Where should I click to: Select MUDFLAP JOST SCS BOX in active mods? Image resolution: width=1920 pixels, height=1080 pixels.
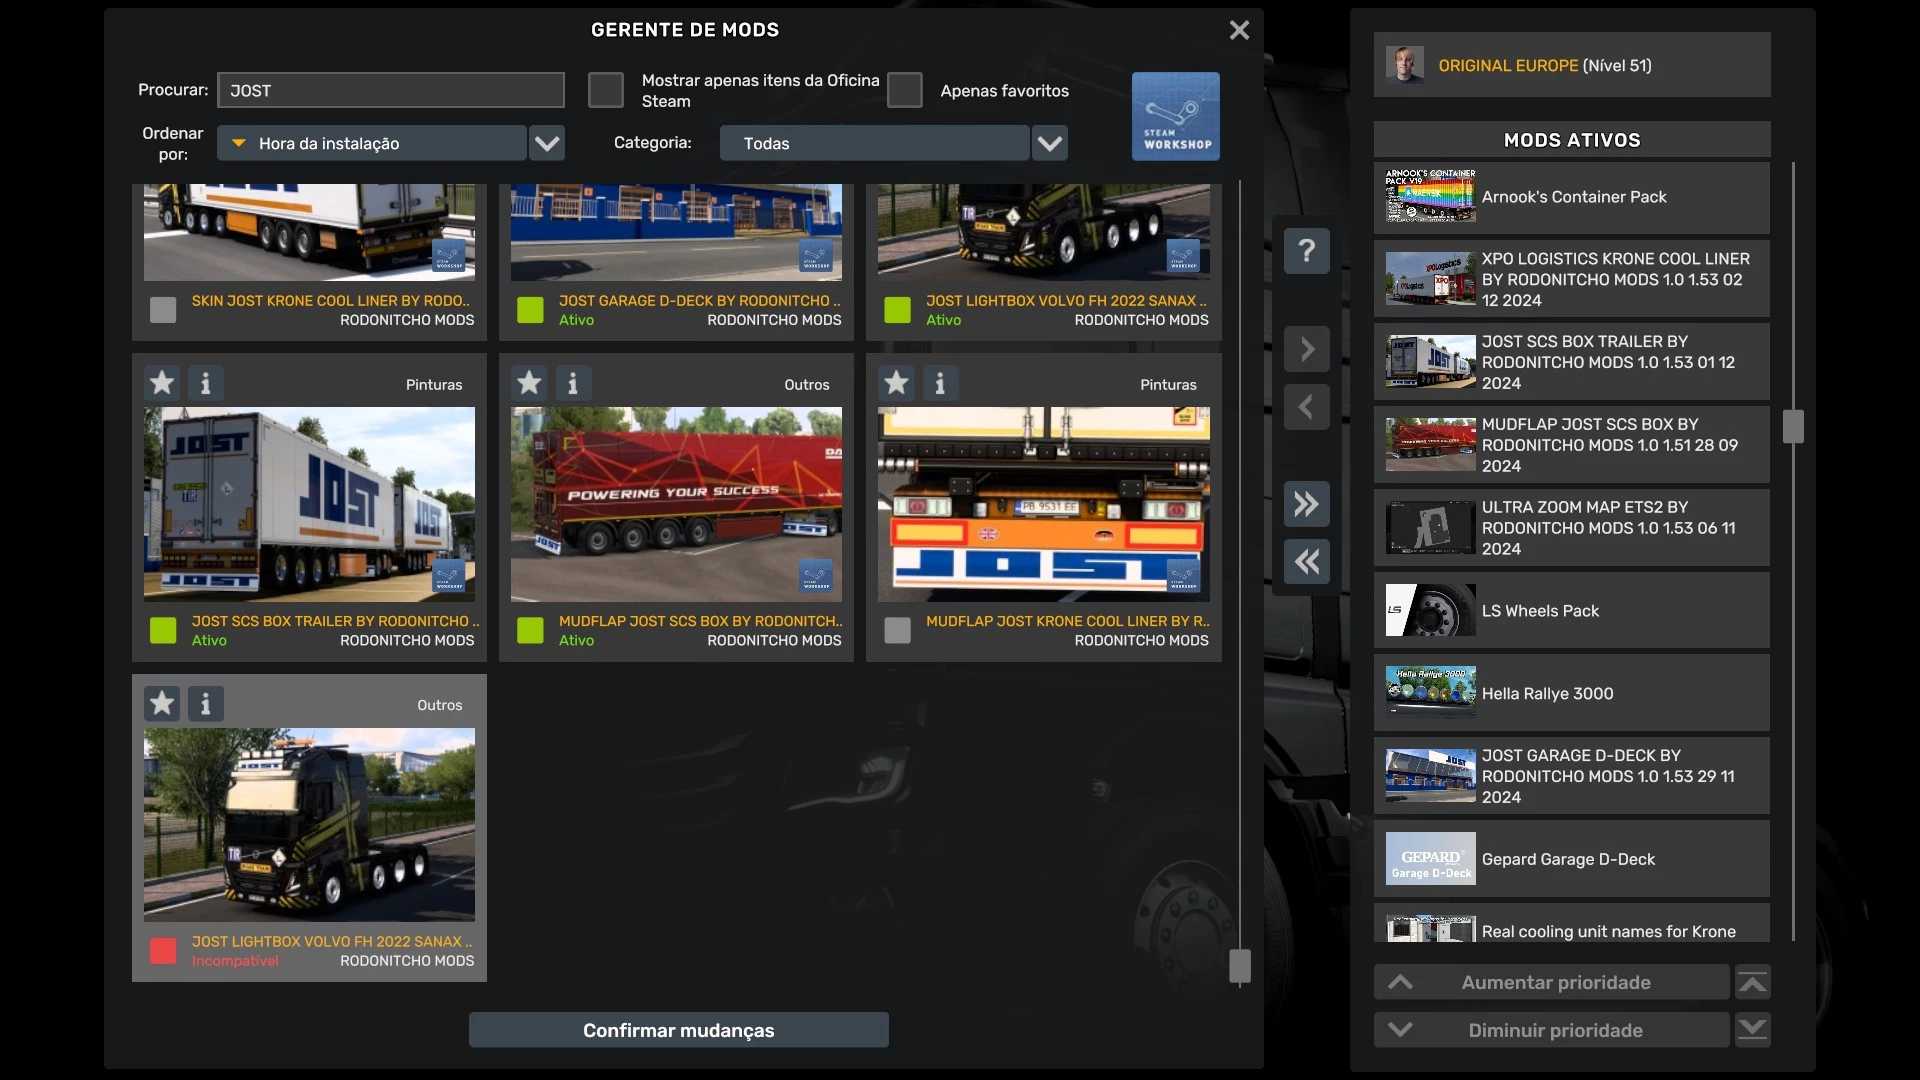tap(1572, 445)
